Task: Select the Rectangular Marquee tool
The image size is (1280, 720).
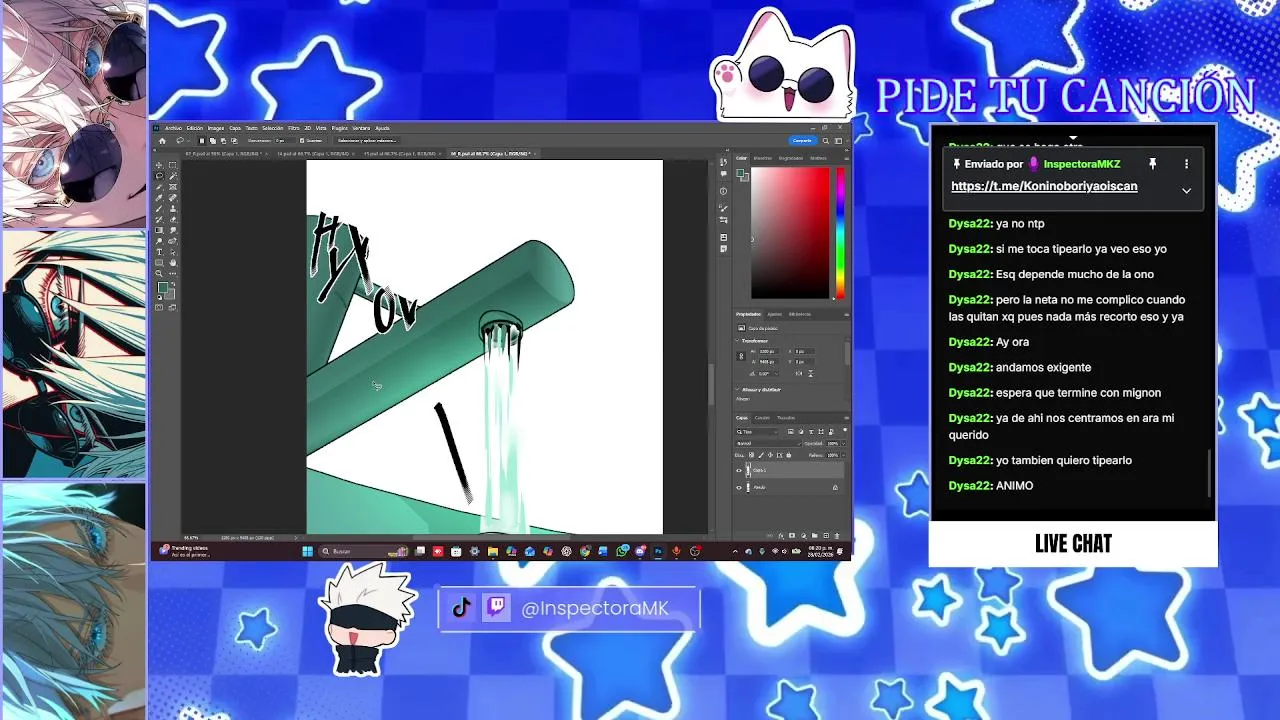Action: click(173, 165)
